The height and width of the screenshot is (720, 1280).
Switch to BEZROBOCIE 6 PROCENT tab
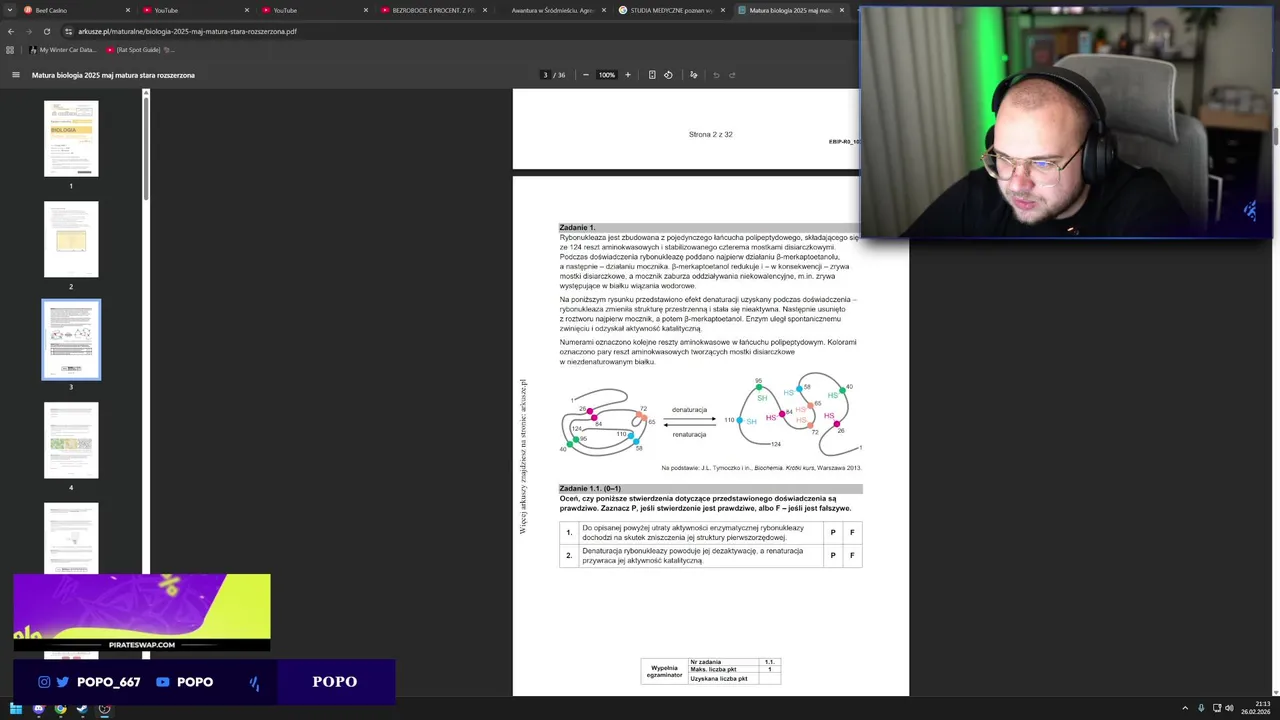click(433, 10)
